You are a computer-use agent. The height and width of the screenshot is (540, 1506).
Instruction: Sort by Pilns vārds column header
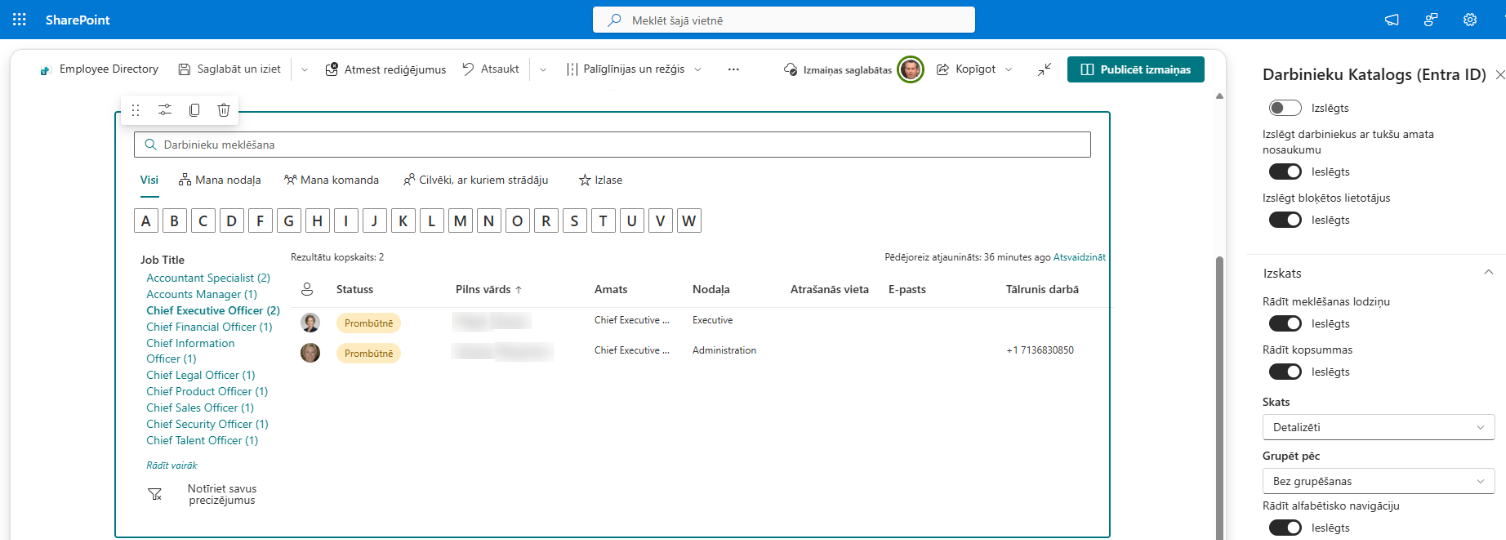[x=488, y=289]
